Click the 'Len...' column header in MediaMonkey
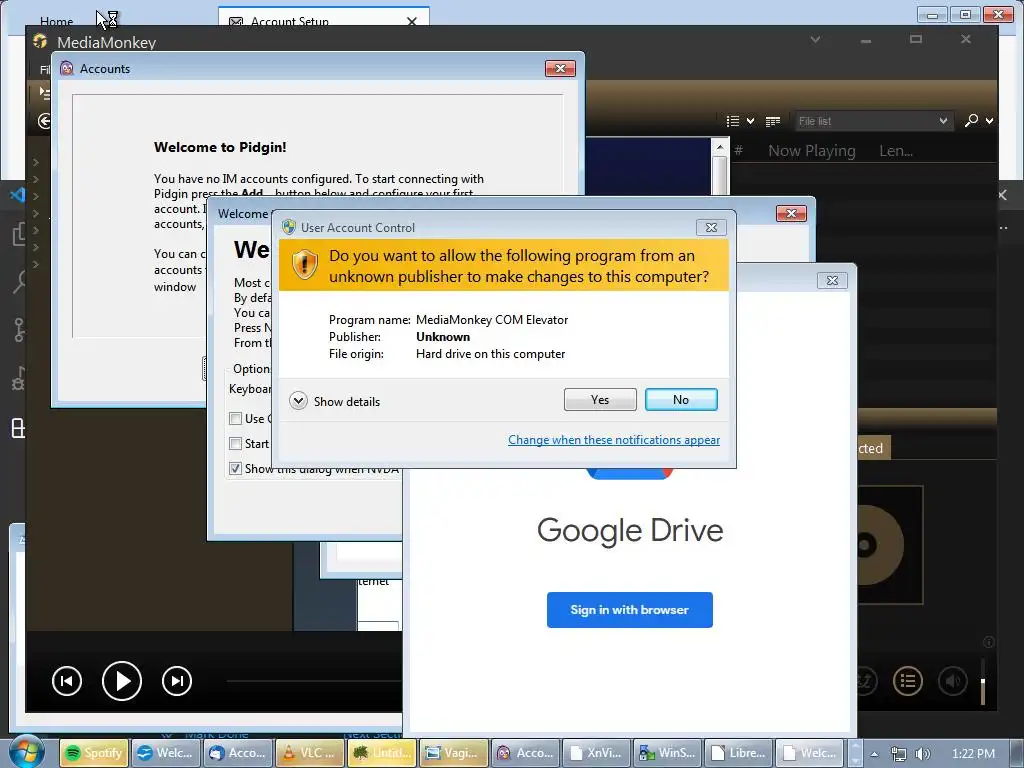 pos(896,151)
